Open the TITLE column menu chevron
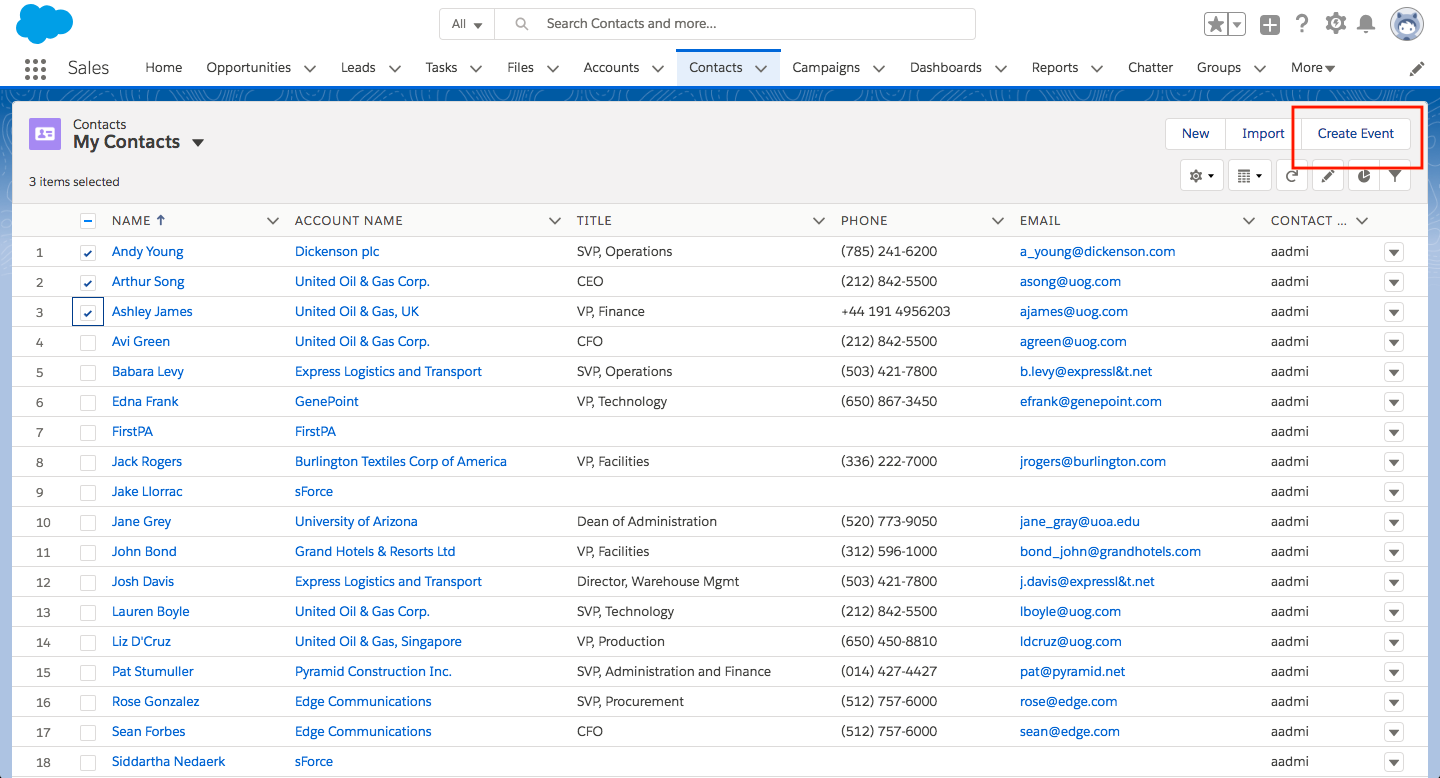1440x778 pixels. pos(820,221)
